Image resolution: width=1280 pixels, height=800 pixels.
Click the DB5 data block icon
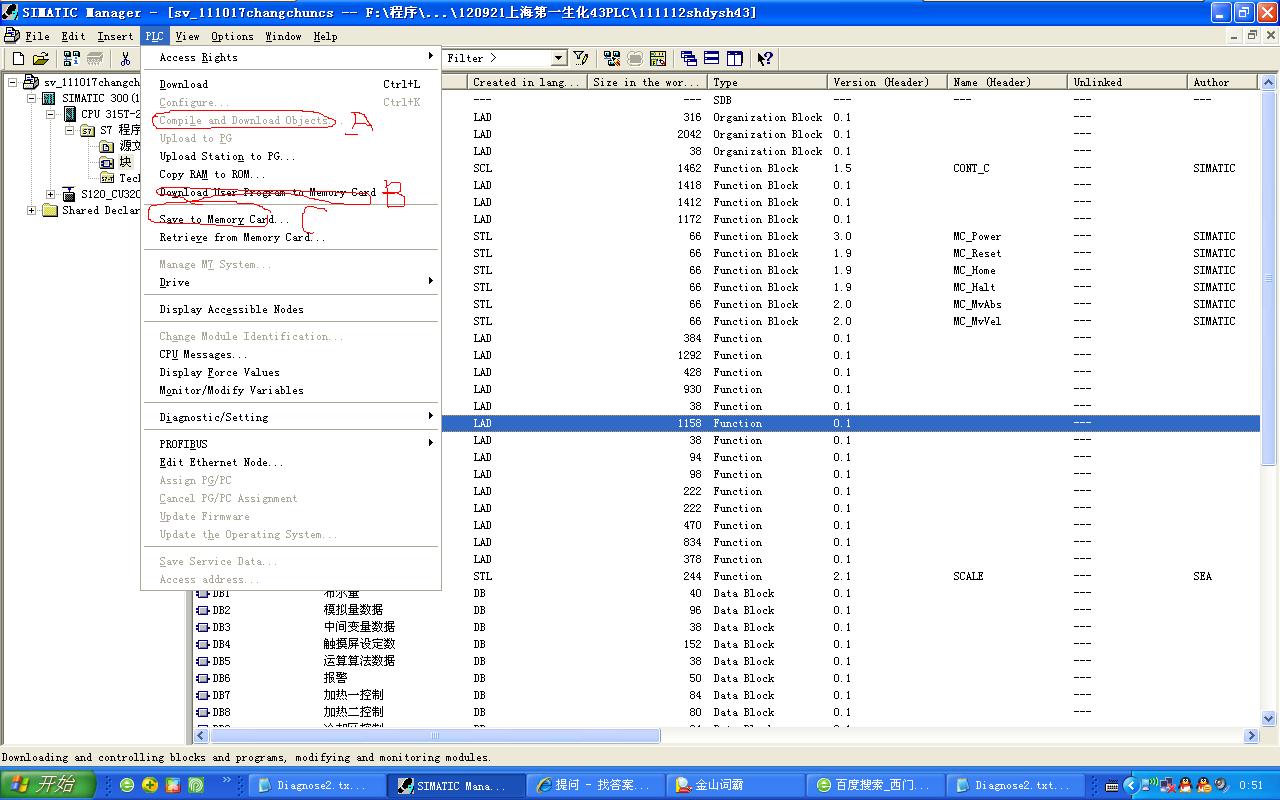click(203, 661)
